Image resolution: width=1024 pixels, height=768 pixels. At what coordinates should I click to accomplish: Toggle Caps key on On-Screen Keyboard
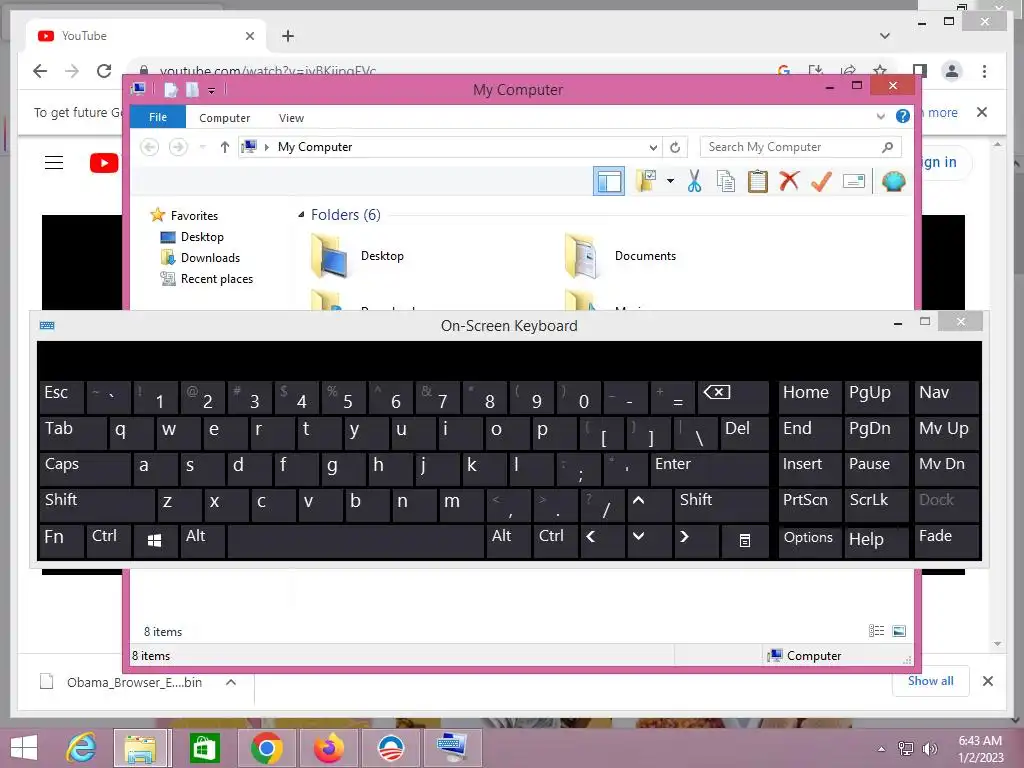coord(85,470)
